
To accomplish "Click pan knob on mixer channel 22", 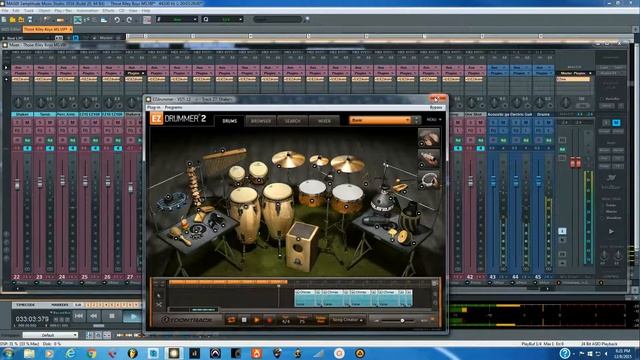I will [18, 102].
